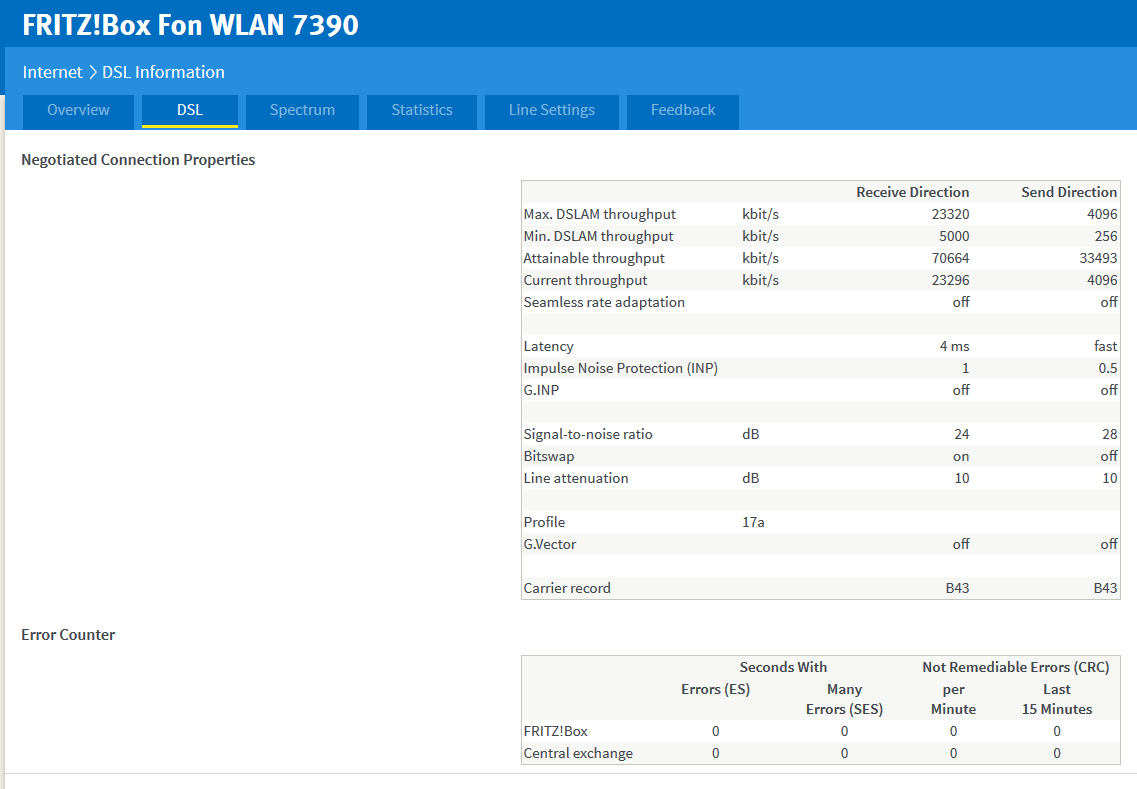This screenshot has width=1137, height=789.
Task: Click the Internet breadcrumb link
Action: point(52,73)
